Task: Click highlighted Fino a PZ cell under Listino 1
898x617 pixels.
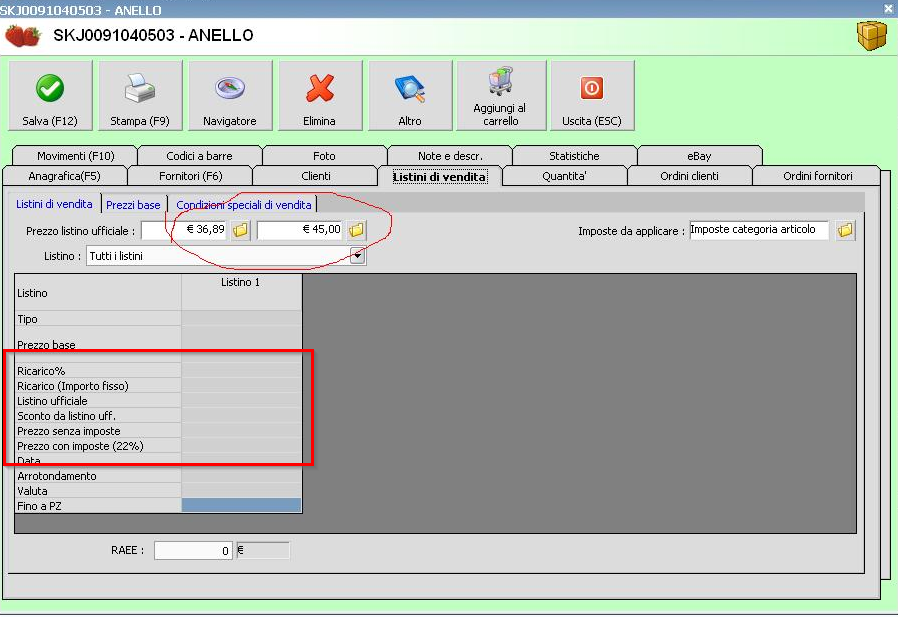Action: coord(241,505)
